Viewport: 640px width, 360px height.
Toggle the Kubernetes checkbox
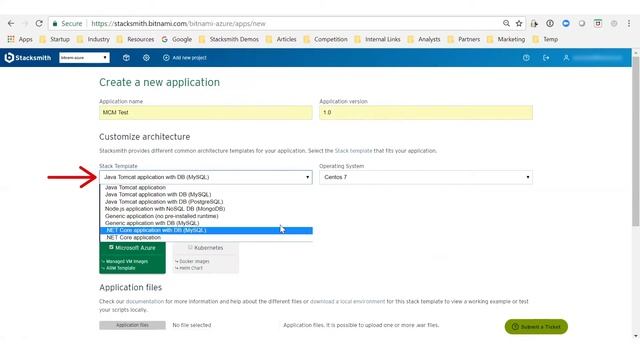pos(190,247)
